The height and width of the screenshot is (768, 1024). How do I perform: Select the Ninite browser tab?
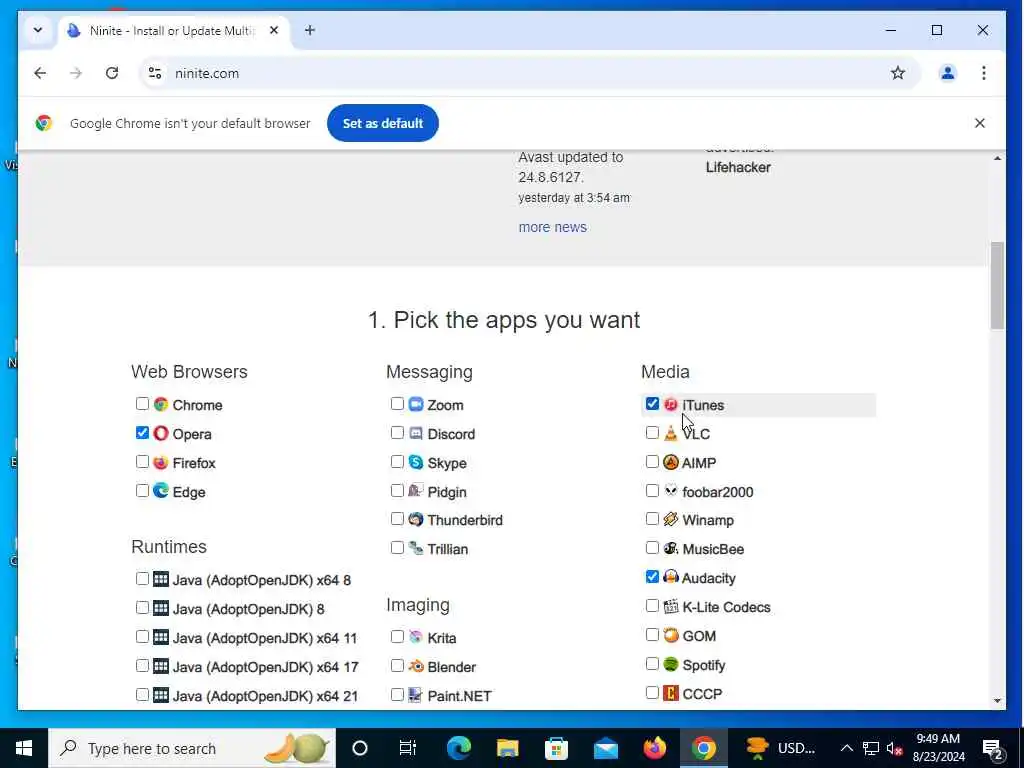[x=175, y=31]
